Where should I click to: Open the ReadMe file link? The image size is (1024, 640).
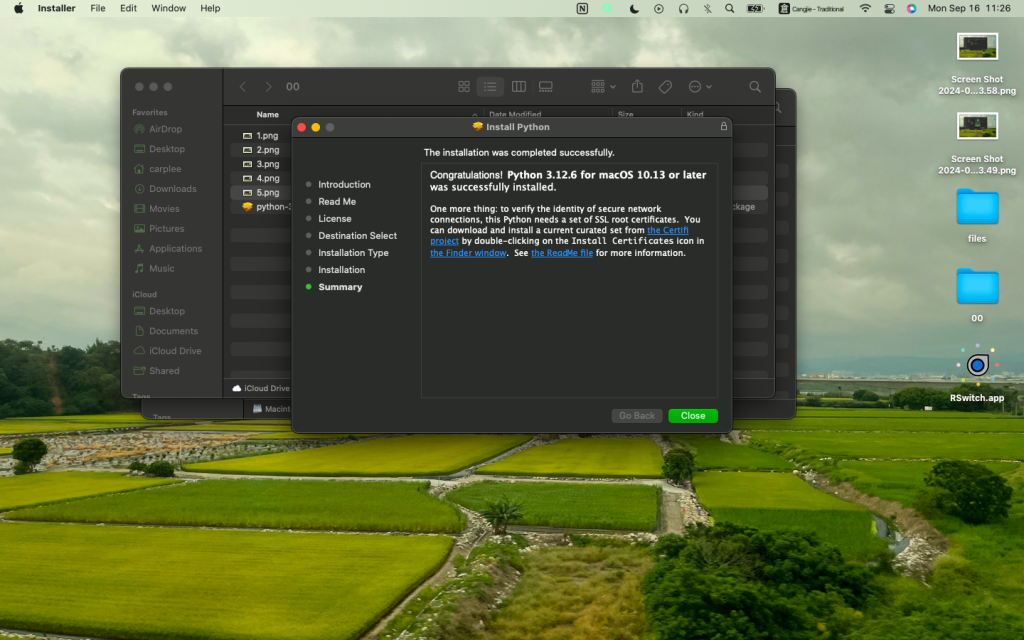click(562, 253)
